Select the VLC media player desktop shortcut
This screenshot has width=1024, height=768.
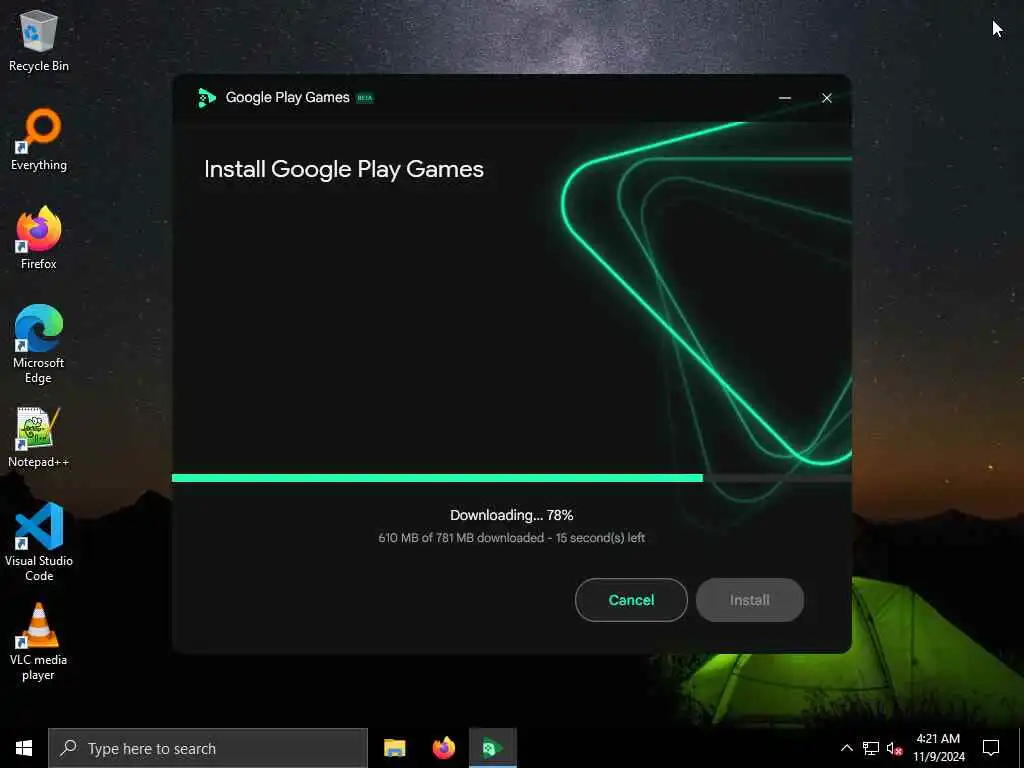coord(39,642)
